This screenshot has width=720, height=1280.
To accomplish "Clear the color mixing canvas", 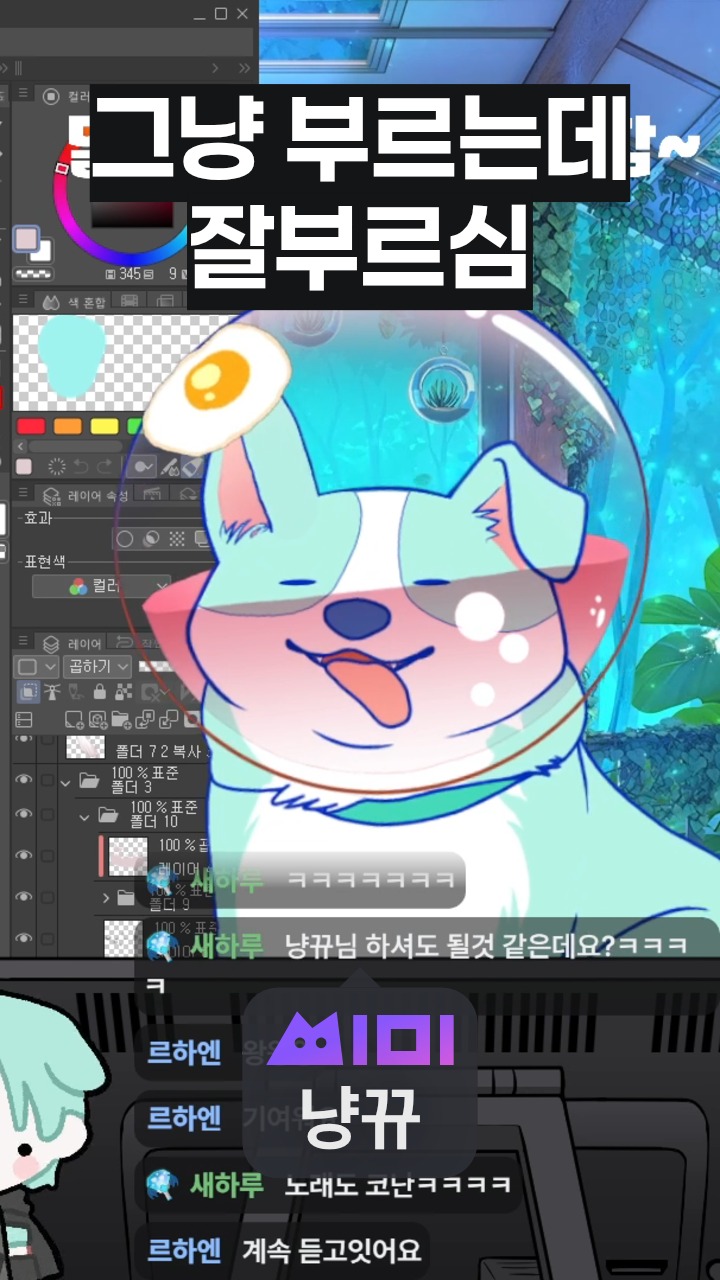I will (56, 467).
